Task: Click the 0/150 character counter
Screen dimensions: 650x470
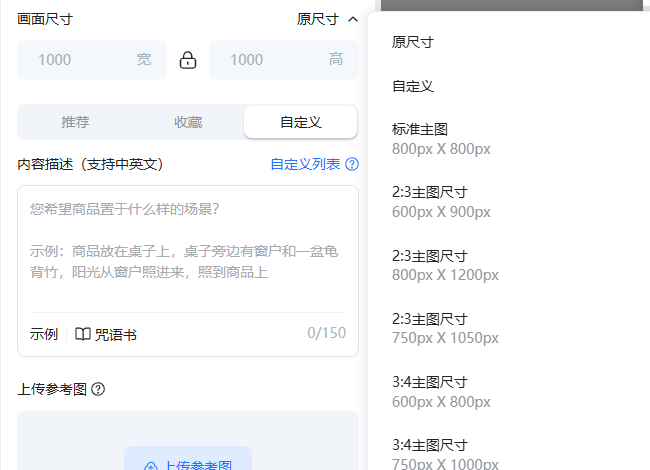Action: click(x=327, y=333)
